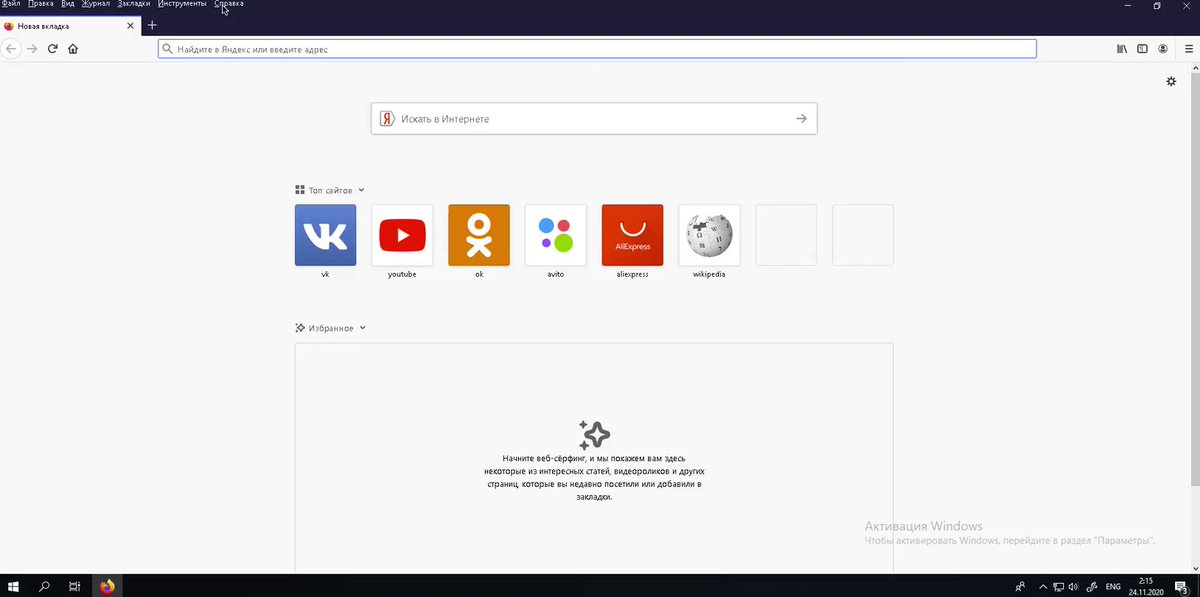Open the Вид menu

[x=67, y=4]
